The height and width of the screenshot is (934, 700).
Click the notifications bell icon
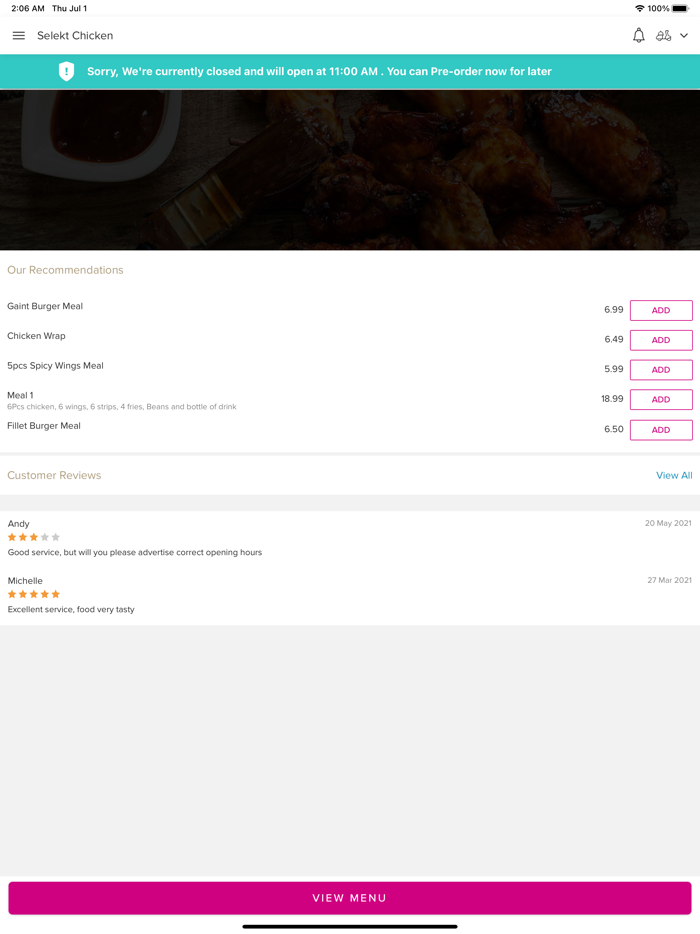click(638, 35)
